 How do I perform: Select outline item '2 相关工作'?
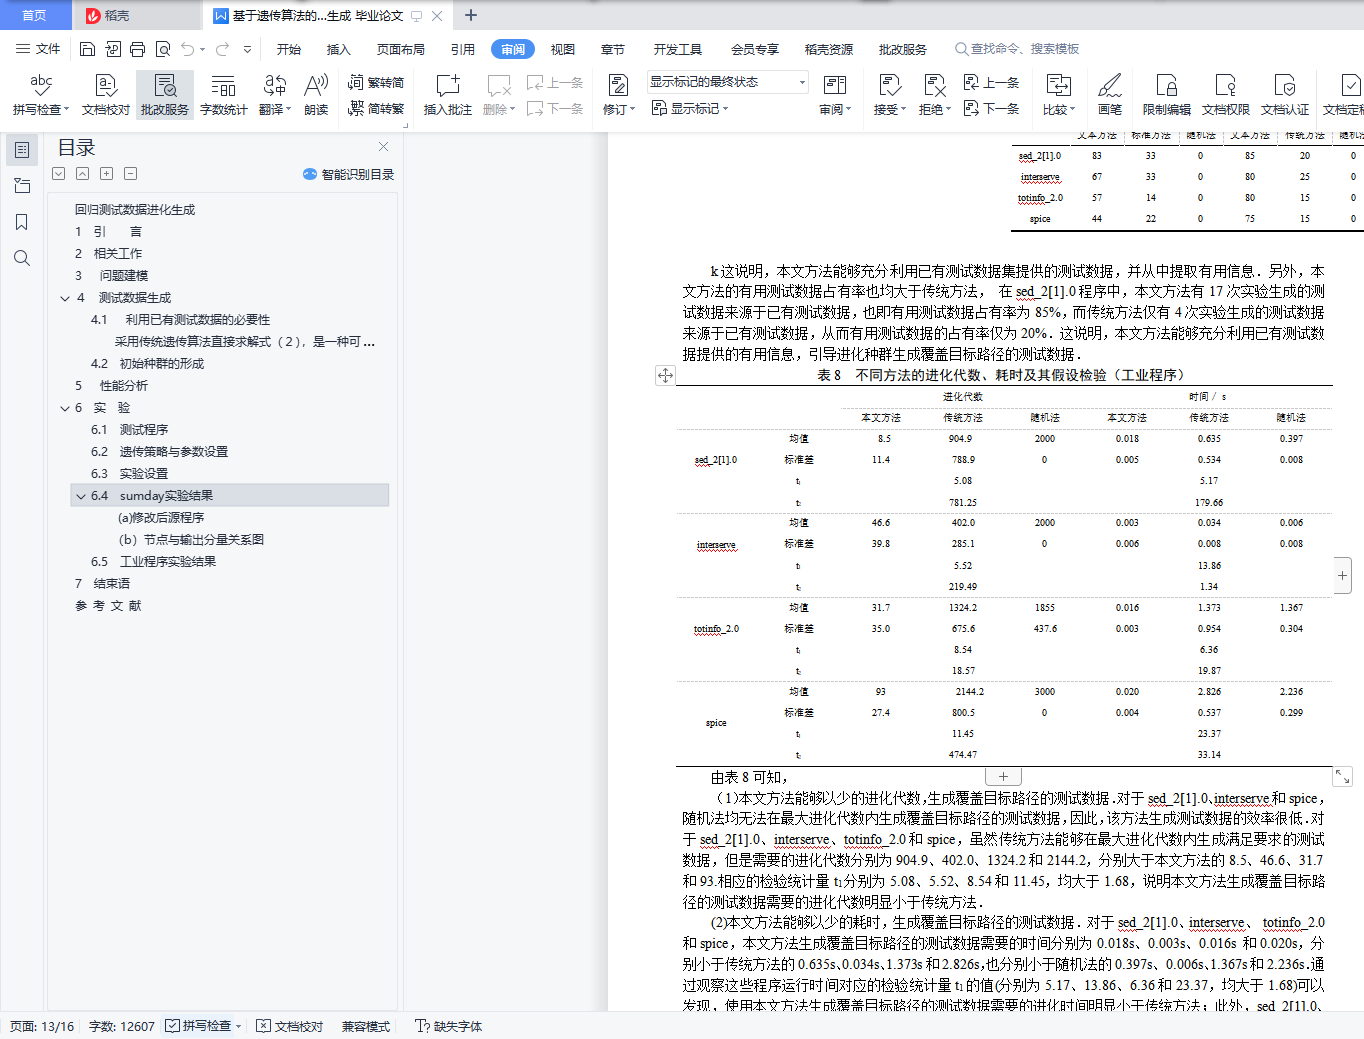coord(108,254)
